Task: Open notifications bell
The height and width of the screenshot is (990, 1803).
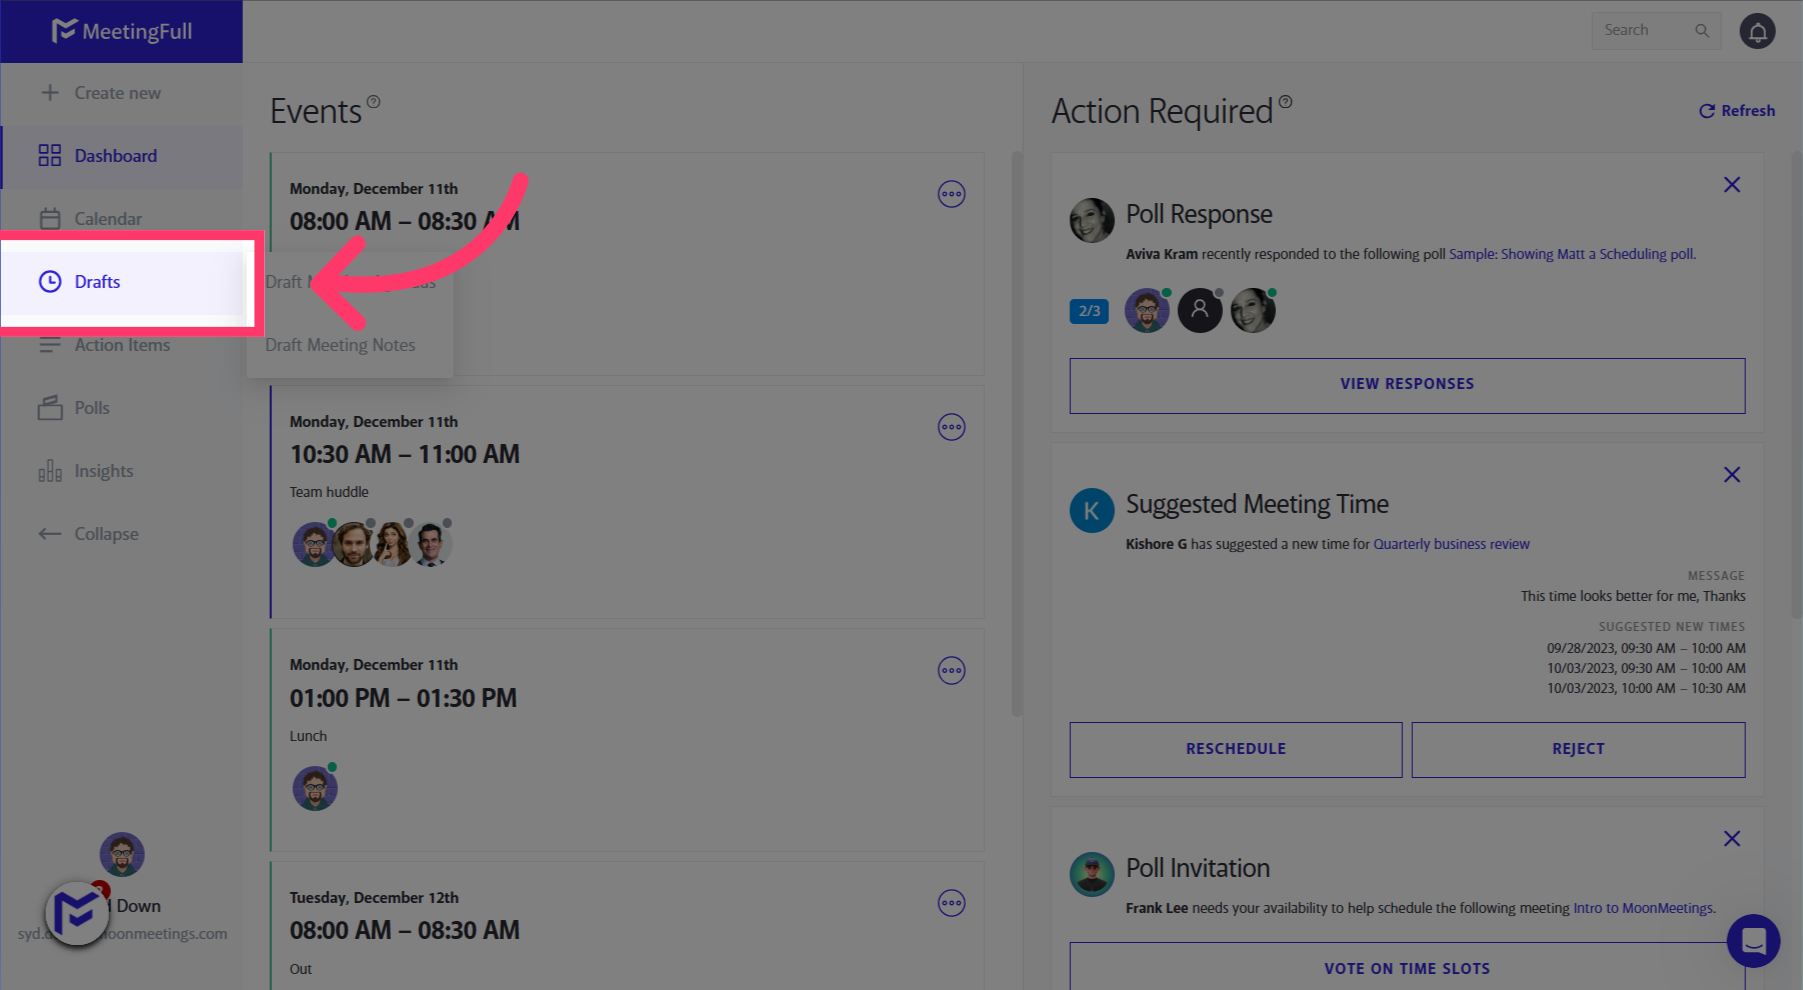Action: pos(1757,31)
